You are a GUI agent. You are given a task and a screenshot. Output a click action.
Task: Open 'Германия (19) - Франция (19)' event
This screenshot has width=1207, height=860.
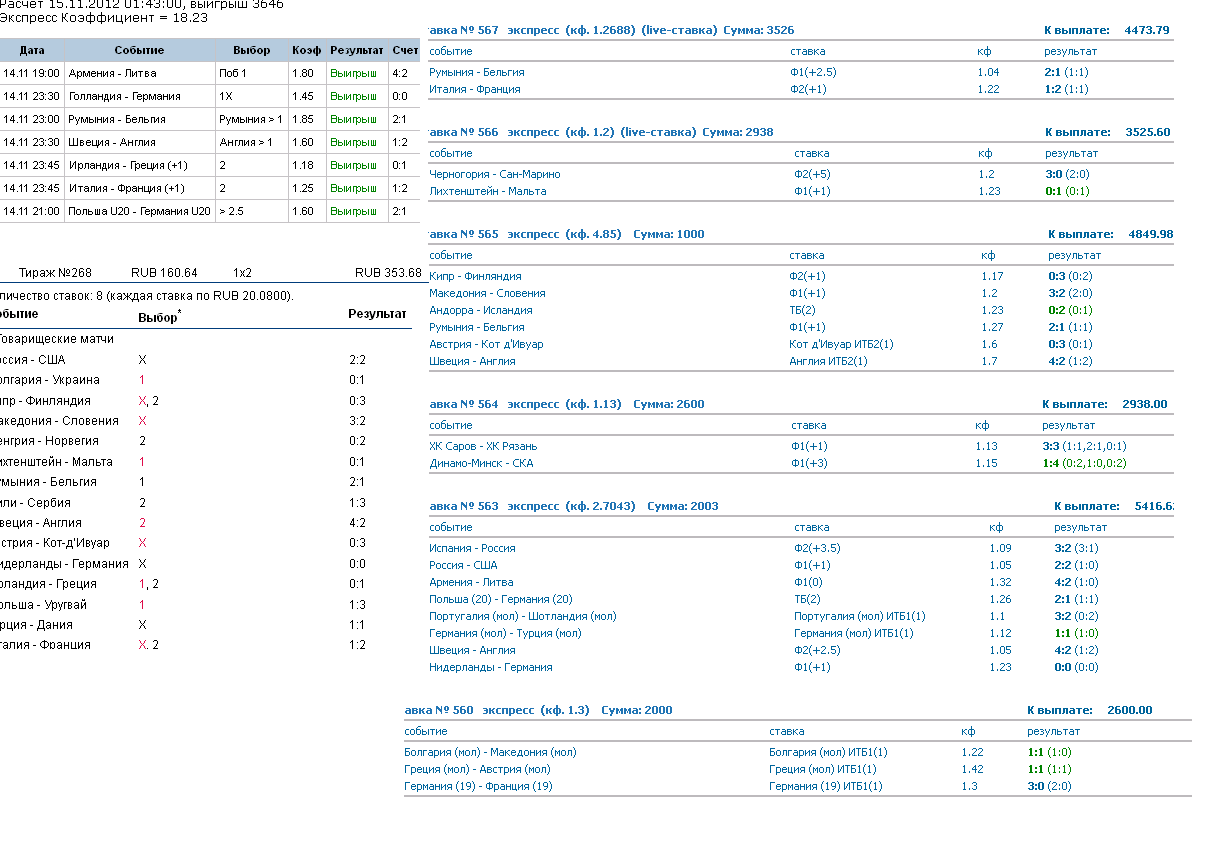[478, 786]
